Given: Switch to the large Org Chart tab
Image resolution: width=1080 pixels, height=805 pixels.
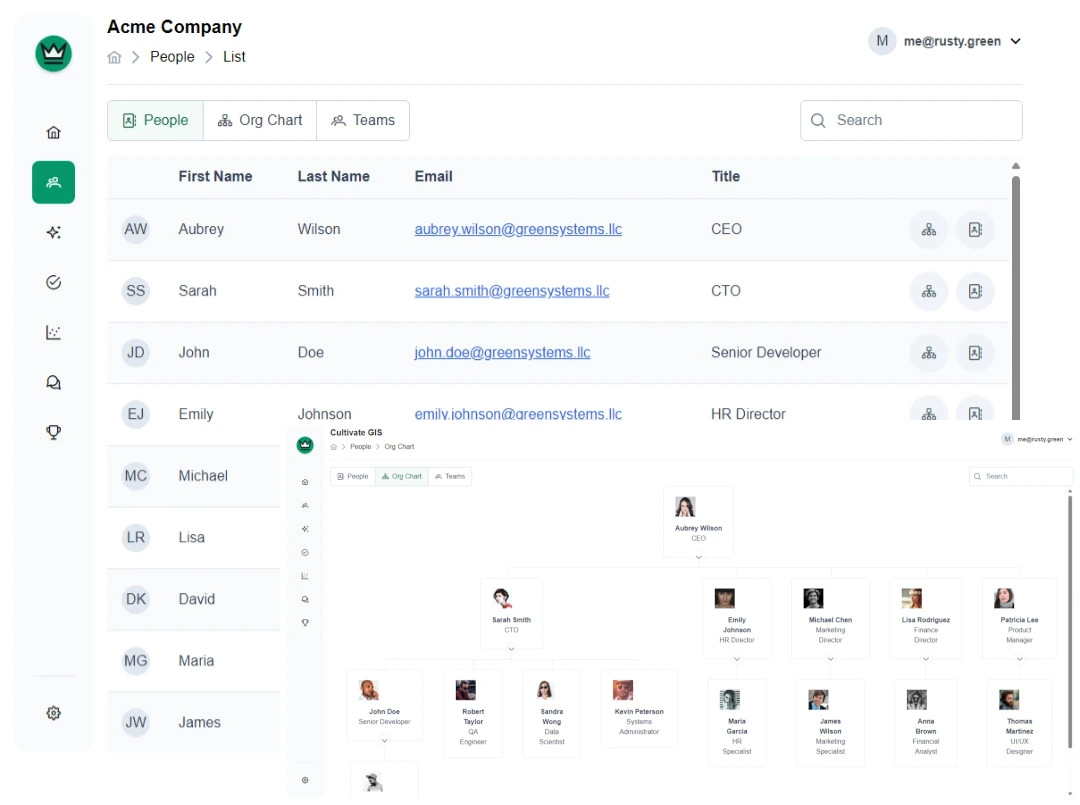Looking at the screenshot, I should (260, 120).
